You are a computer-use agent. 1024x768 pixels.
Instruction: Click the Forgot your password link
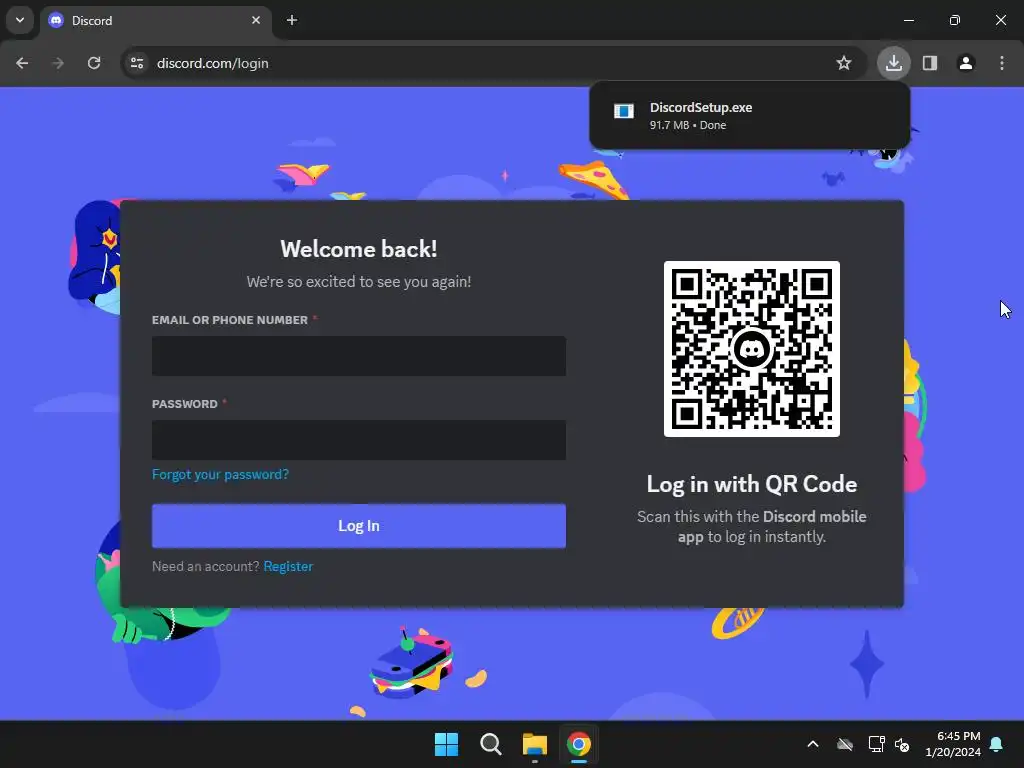click(x=220, y=474)
